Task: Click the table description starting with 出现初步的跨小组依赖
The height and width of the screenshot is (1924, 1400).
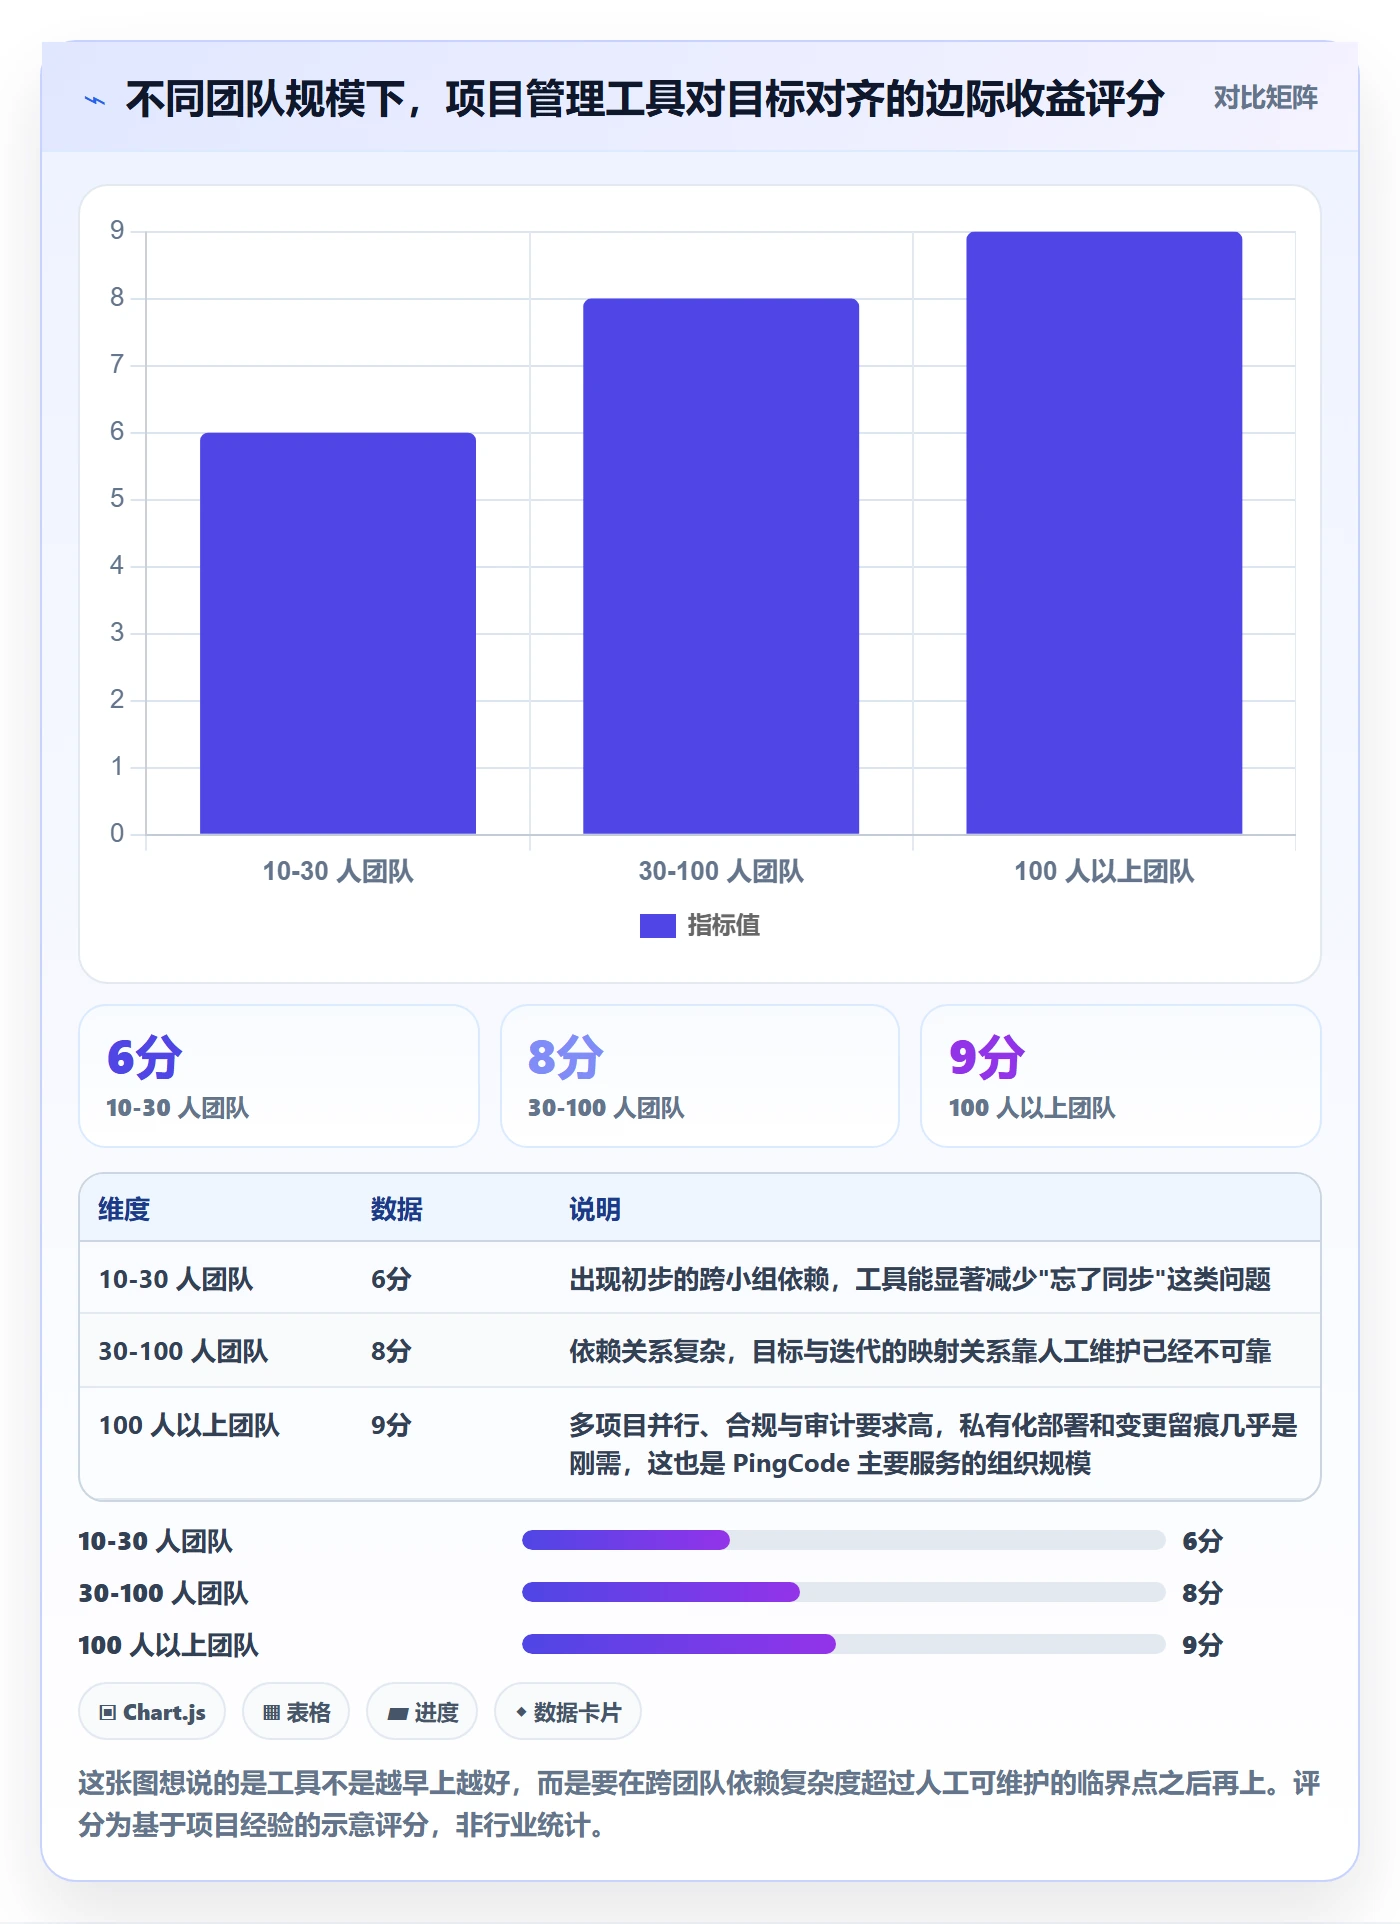Action: pyautogui.click(x=920, y=1279)
